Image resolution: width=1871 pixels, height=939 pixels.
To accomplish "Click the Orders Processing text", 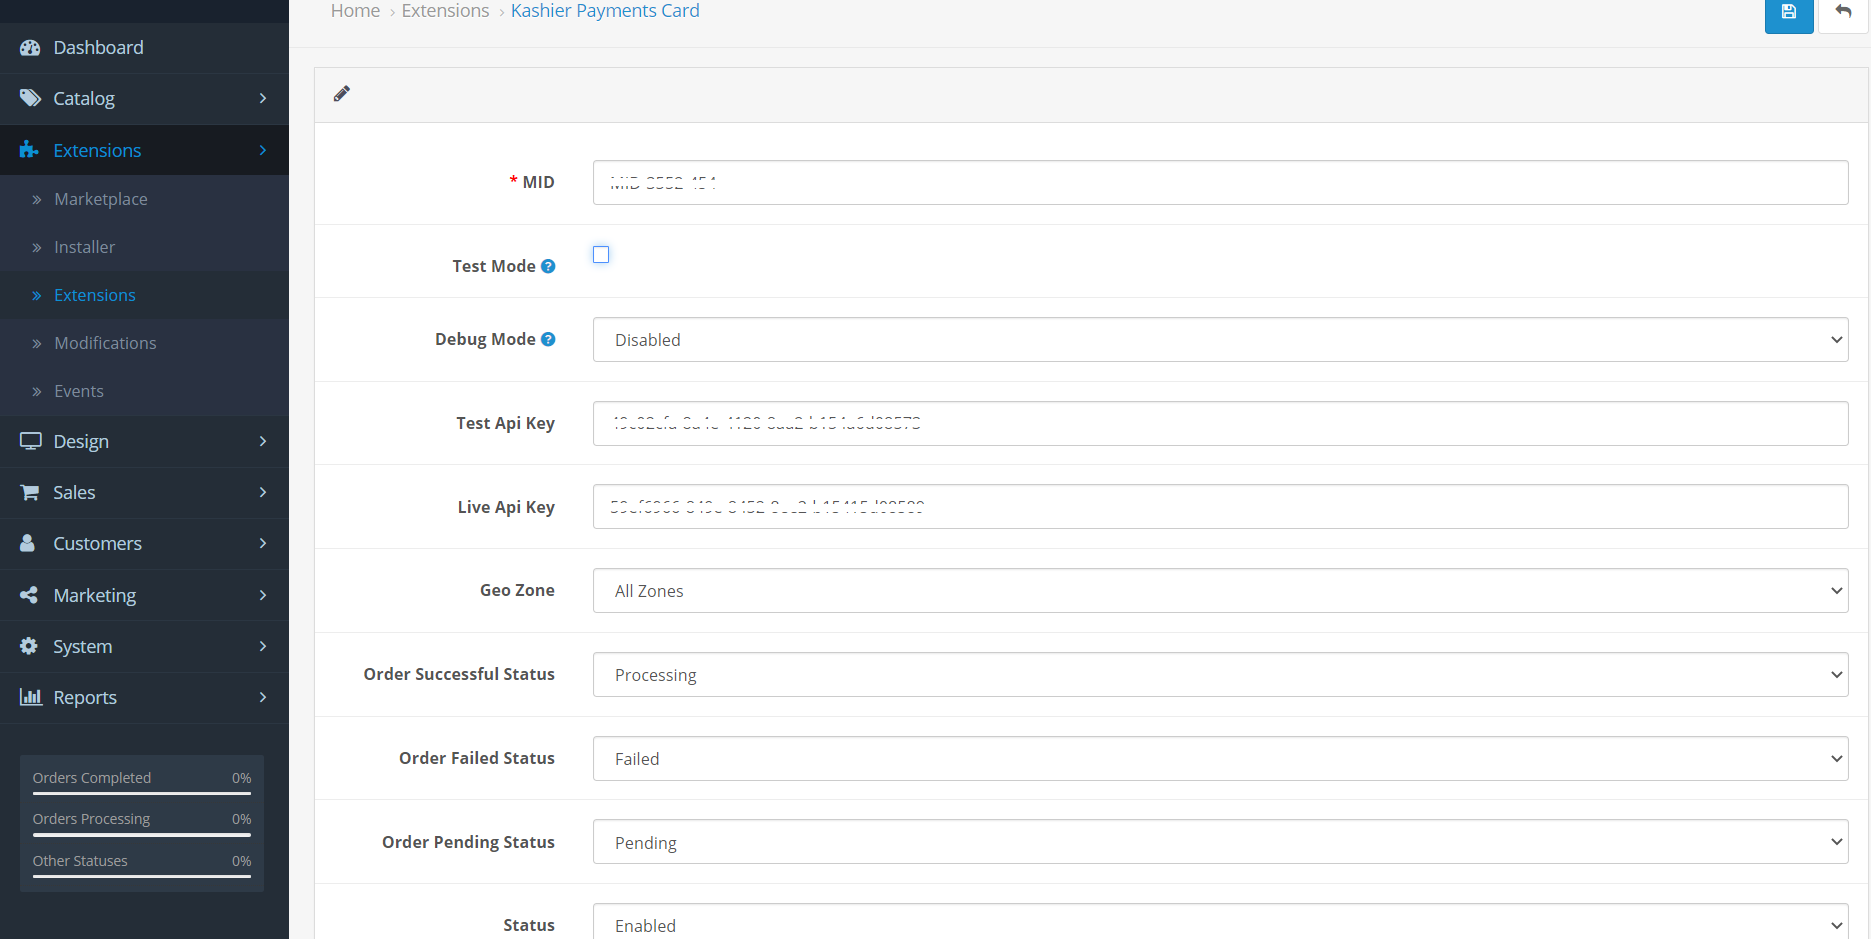I will coord(91,819).
